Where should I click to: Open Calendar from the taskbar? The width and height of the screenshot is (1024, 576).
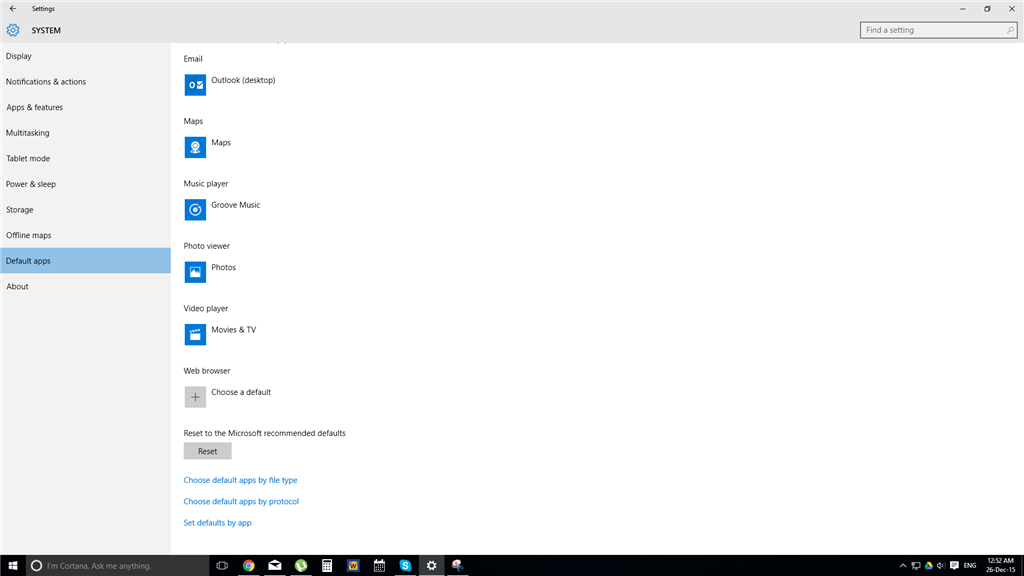(x=379, y=566)
